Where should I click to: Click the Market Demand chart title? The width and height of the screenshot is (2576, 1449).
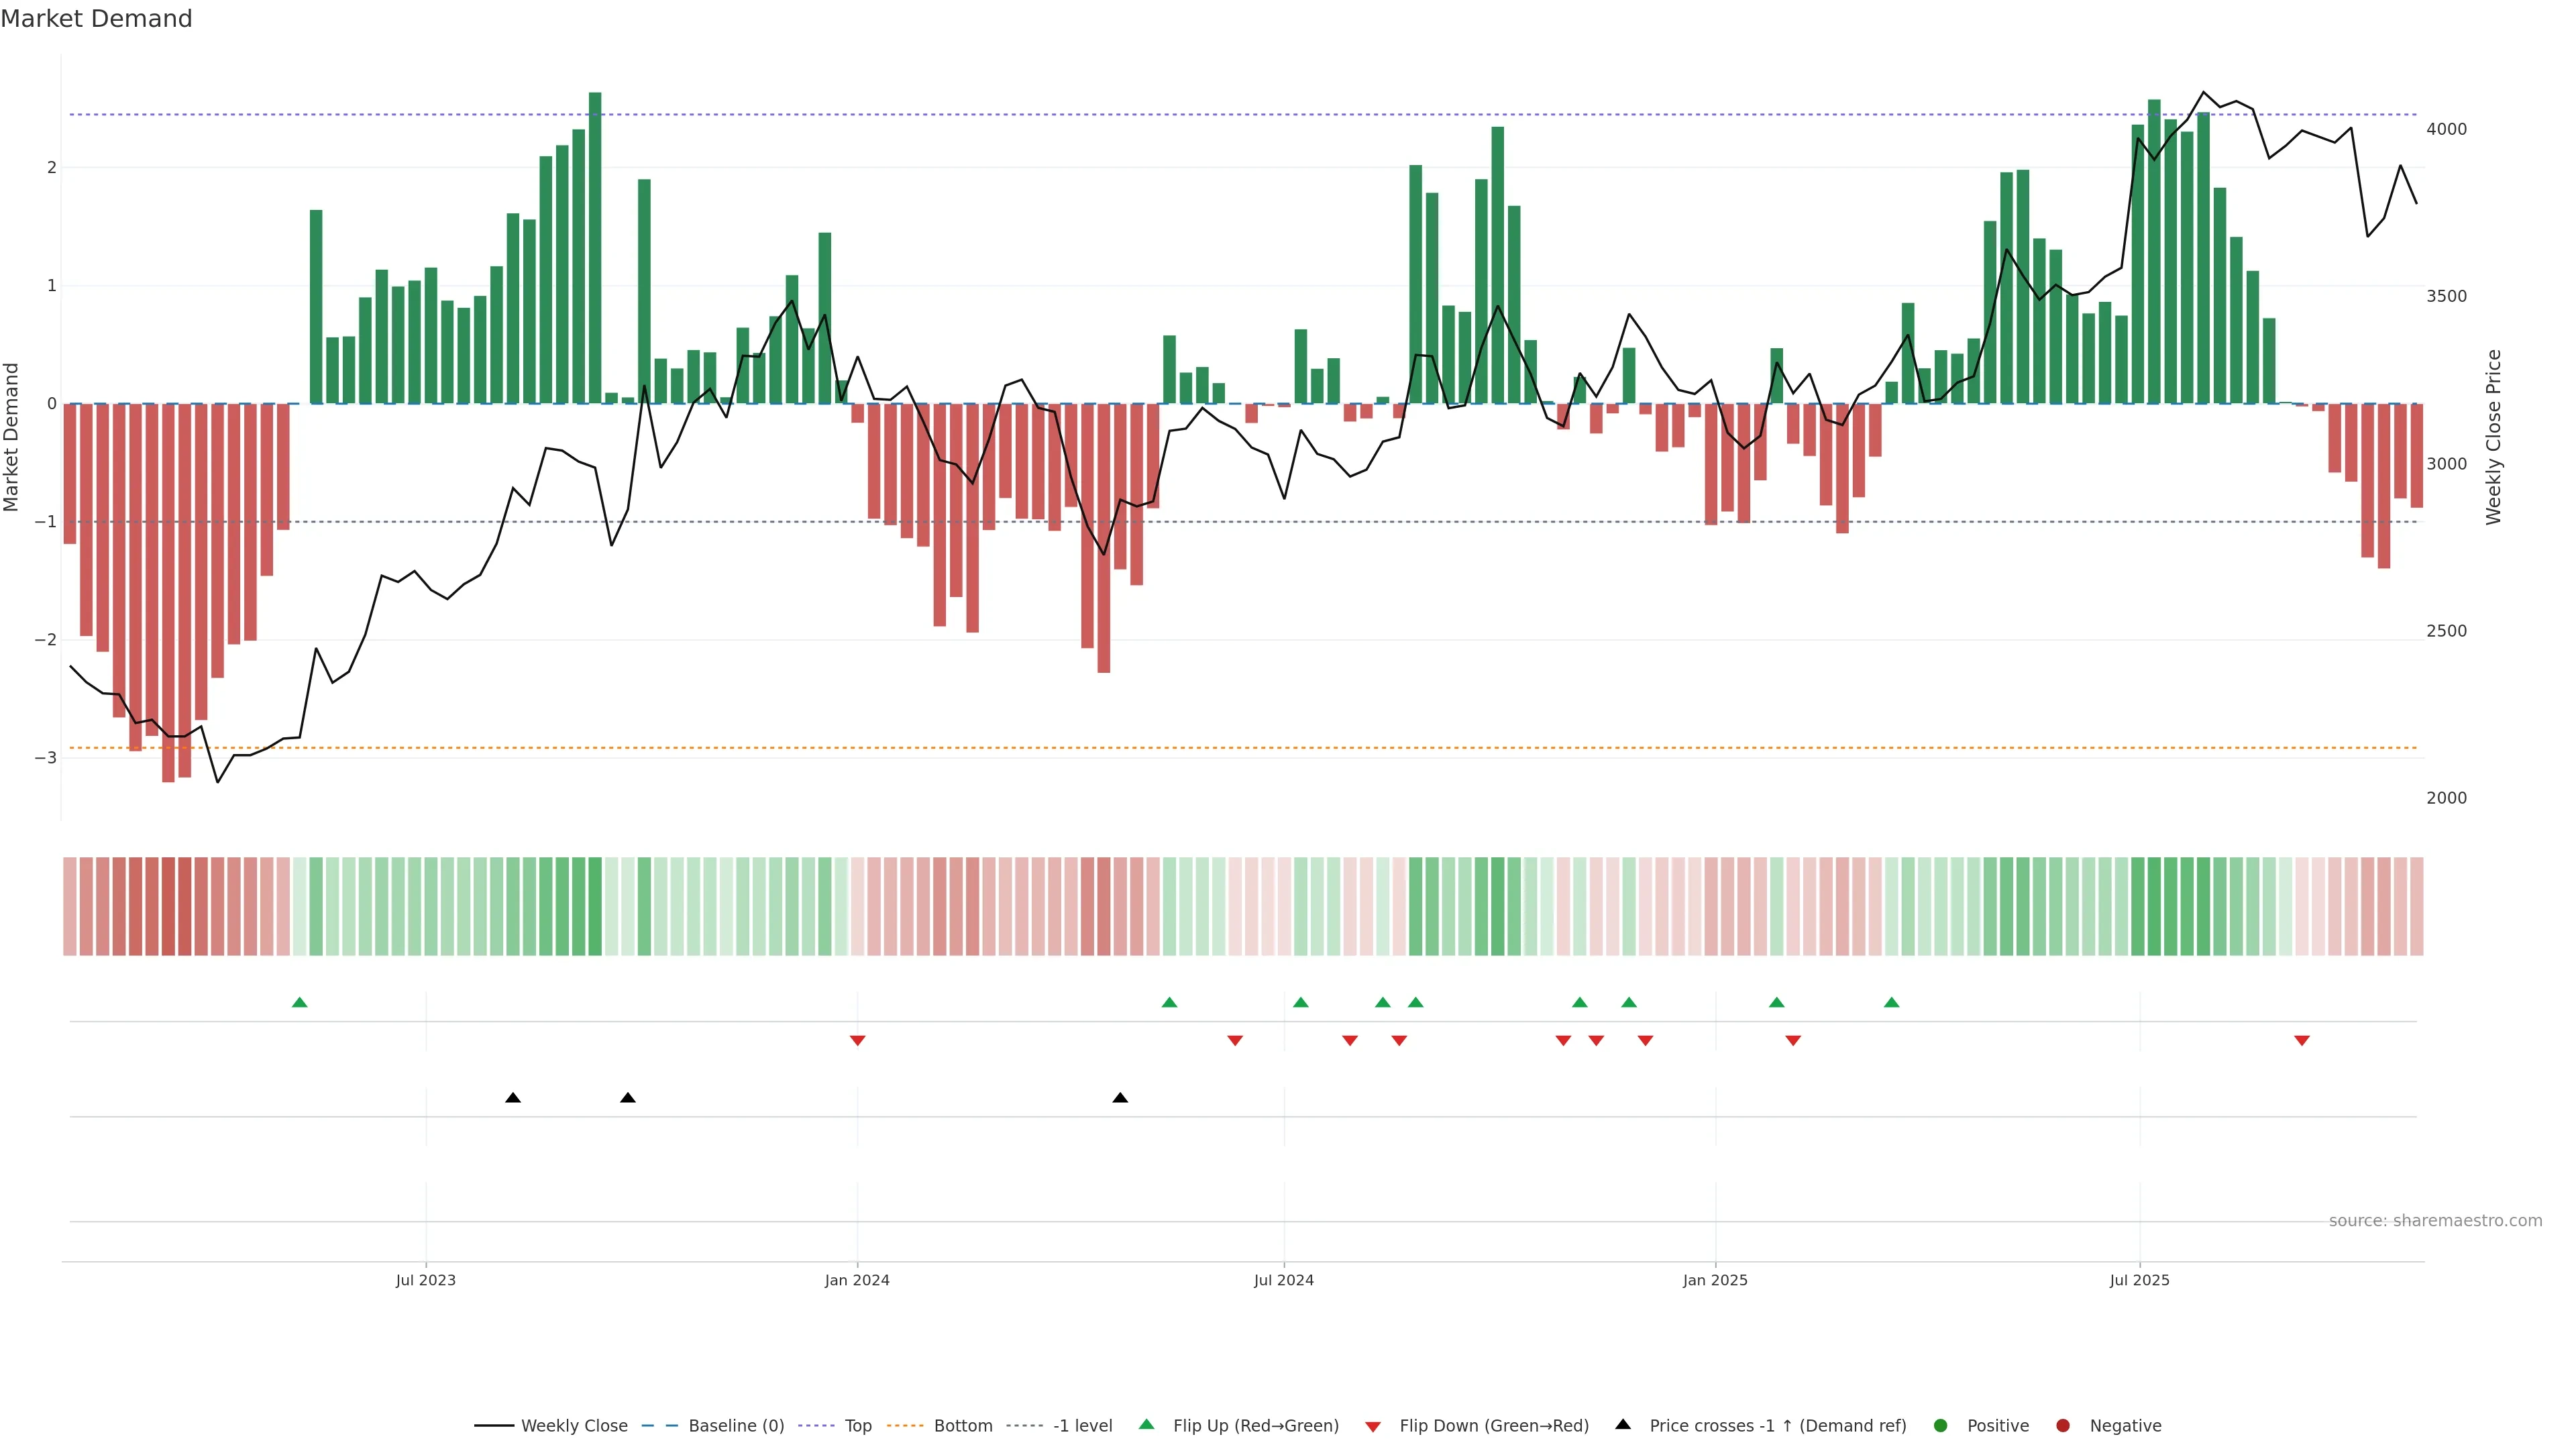96,19
